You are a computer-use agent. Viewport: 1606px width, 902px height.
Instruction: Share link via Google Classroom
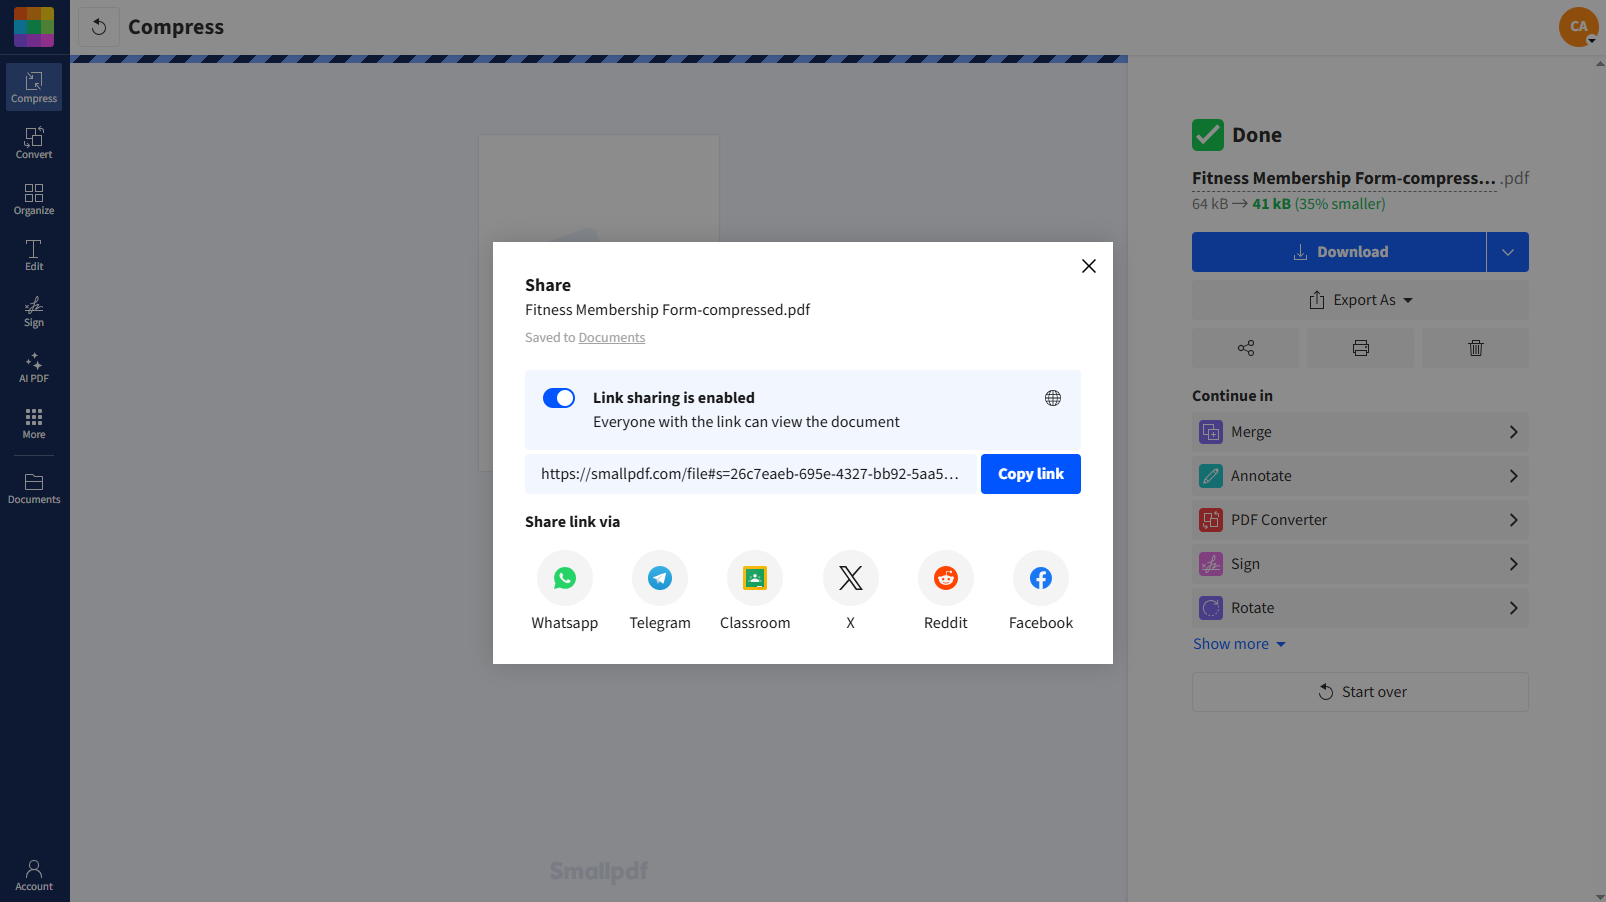(x=754, y=578)
